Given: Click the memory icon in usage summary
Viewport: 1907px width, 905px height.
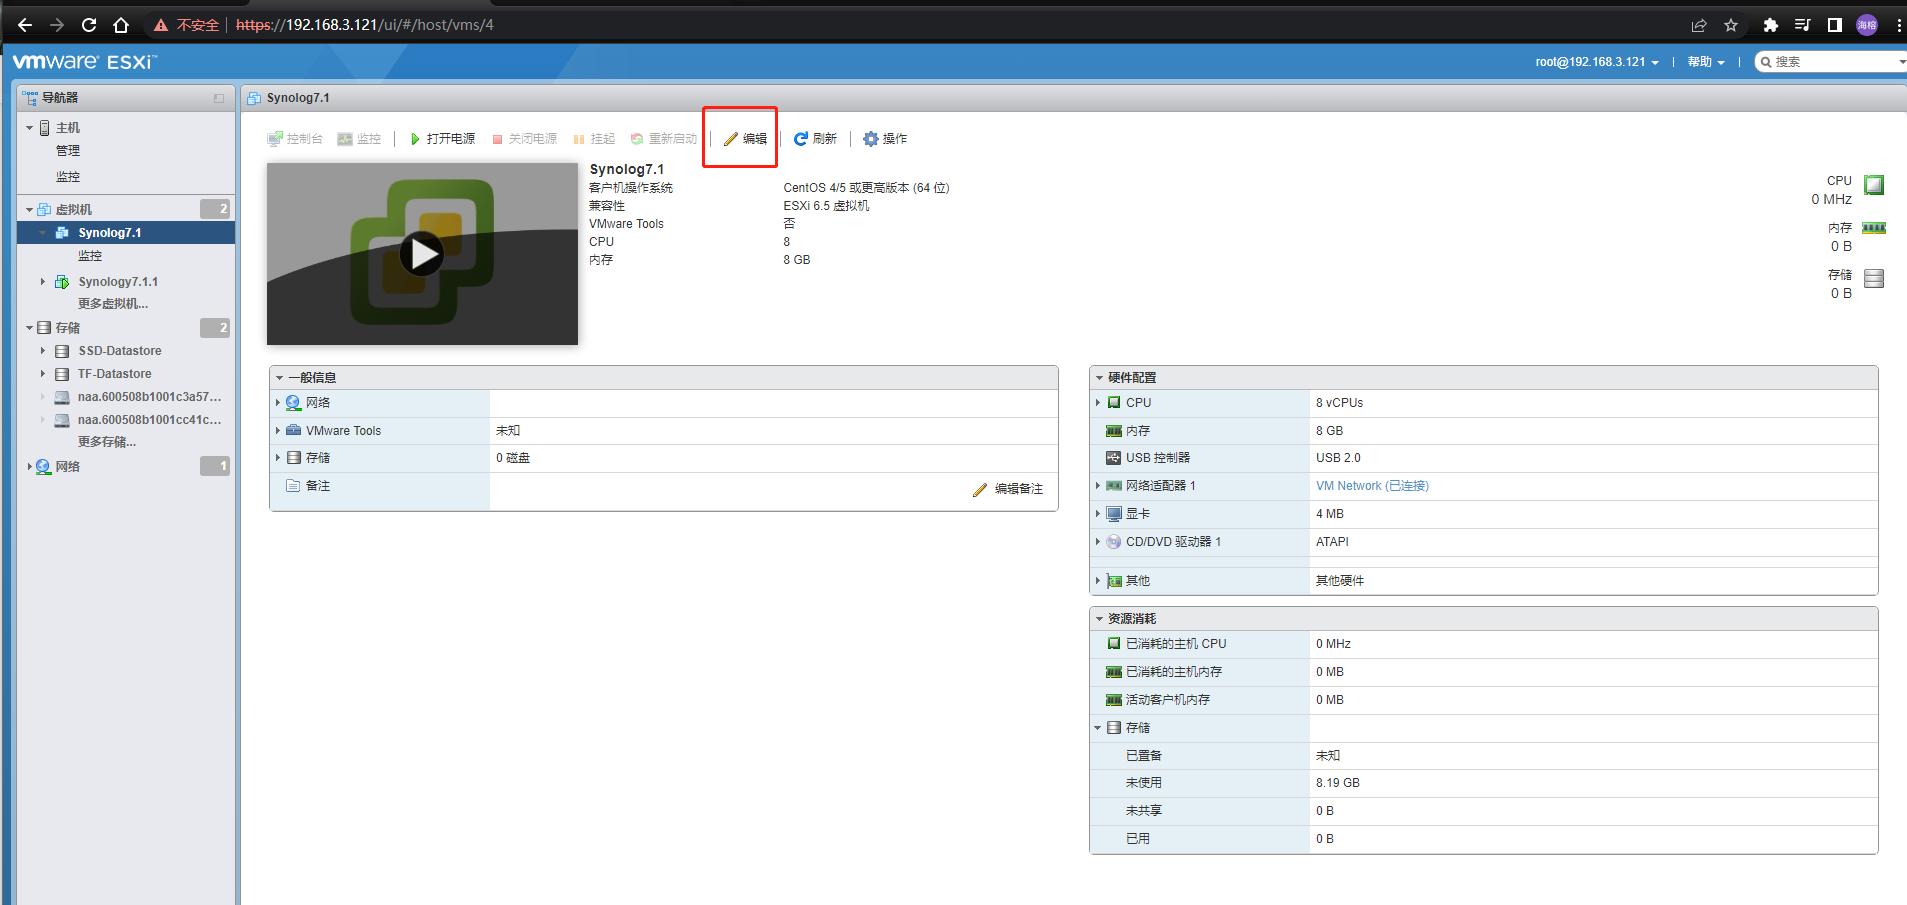Looking at the screenshot, I should [x=1874, y=228].
